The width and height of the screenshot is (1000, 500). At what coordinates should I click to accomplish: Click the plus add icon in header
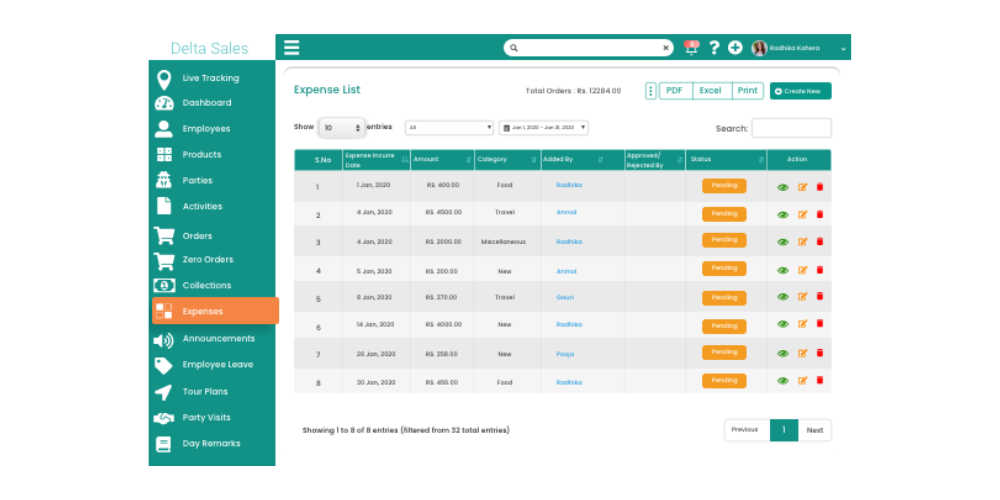point(735,48)
